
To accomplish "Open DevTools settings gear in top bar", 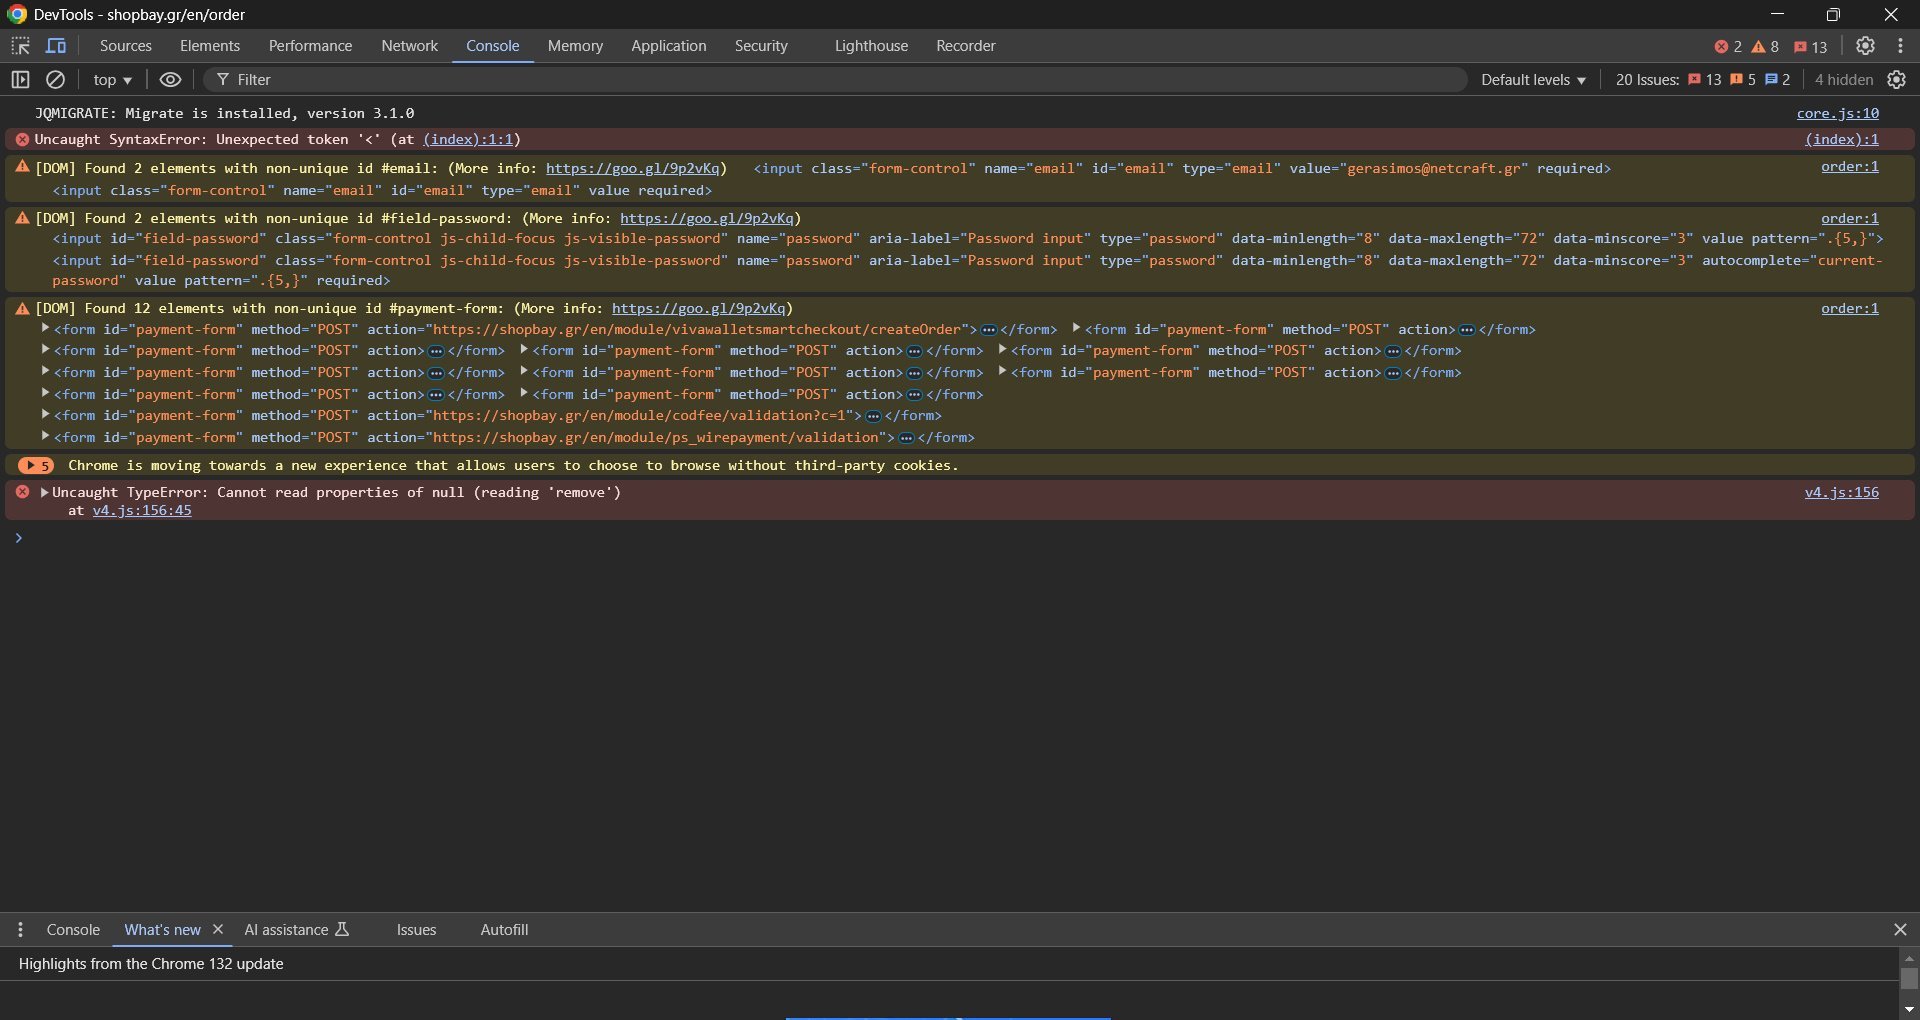I will (x=1865, y=46).
